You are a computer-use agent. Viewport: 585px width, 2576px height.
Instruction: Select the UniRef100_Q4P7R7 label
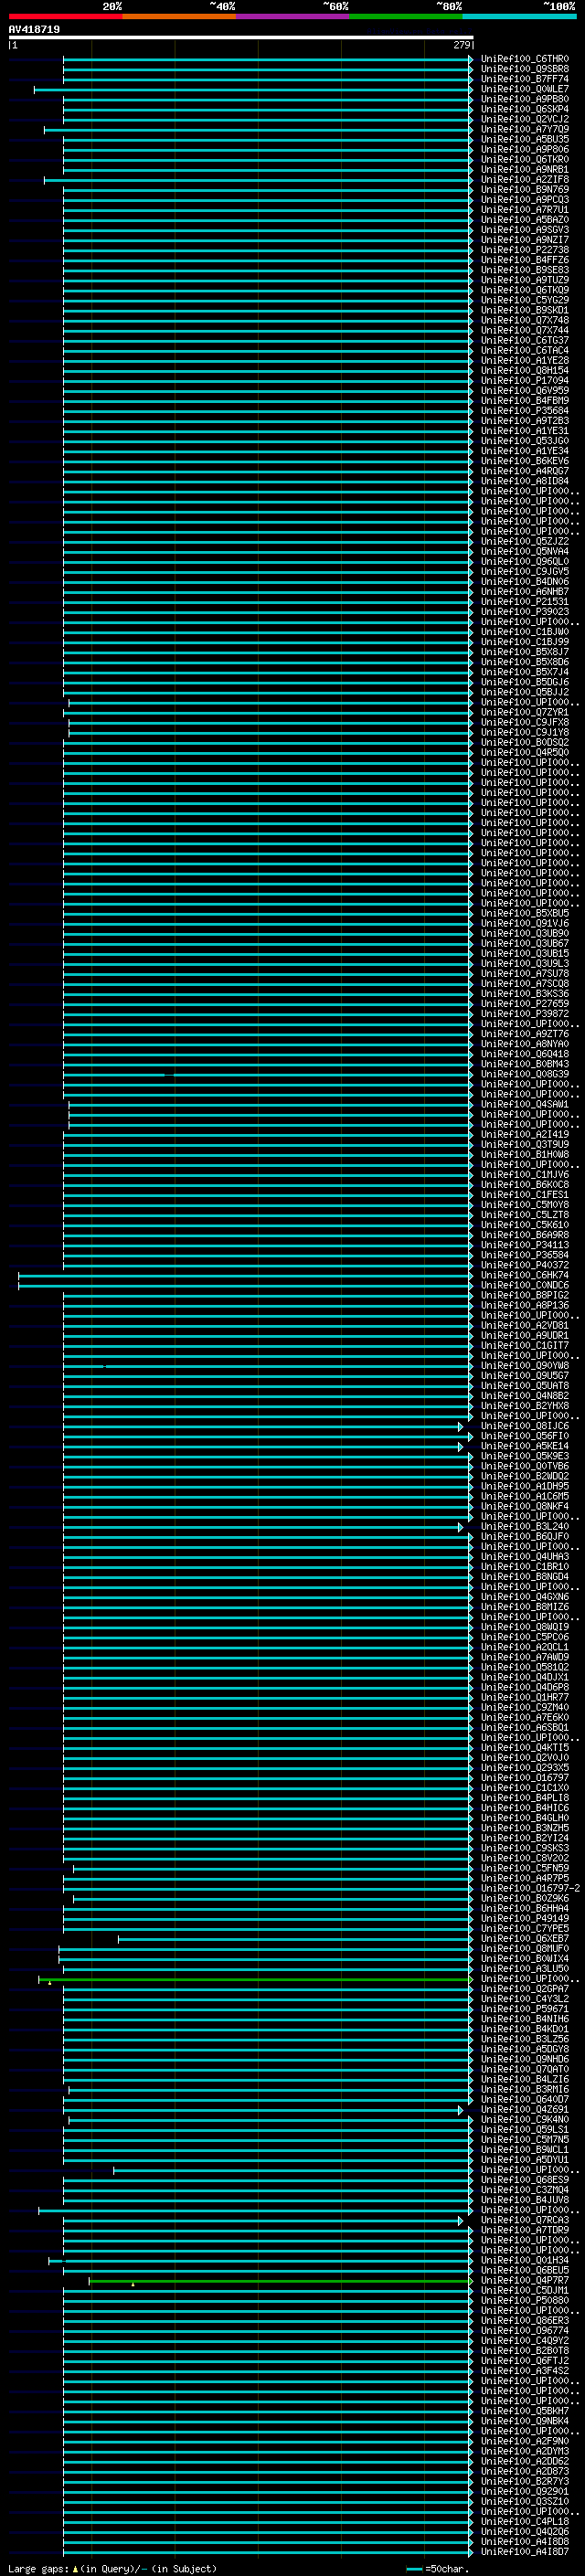click(524, 2280)
